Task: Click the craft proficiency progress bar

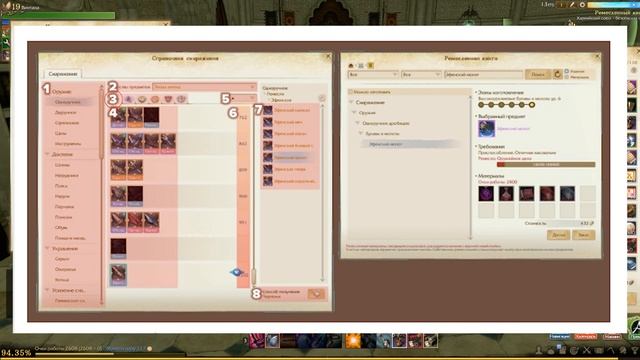Action: coord(546,164)
